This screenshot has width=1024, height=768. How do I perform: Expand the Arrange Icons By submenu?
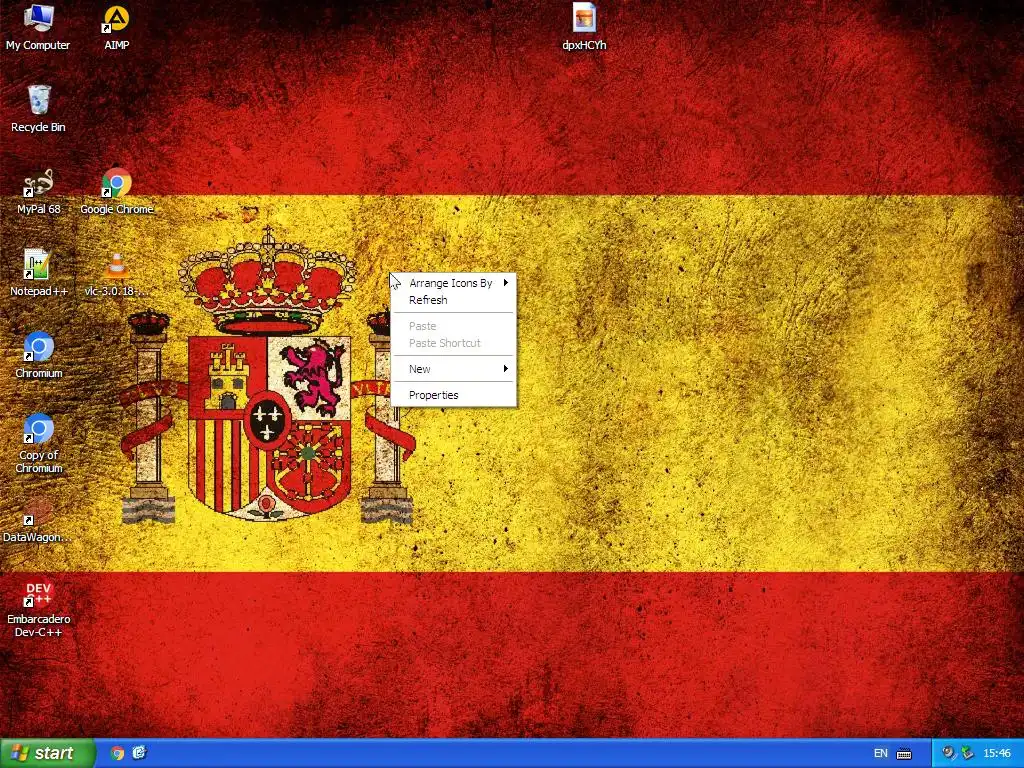(454, 283)
